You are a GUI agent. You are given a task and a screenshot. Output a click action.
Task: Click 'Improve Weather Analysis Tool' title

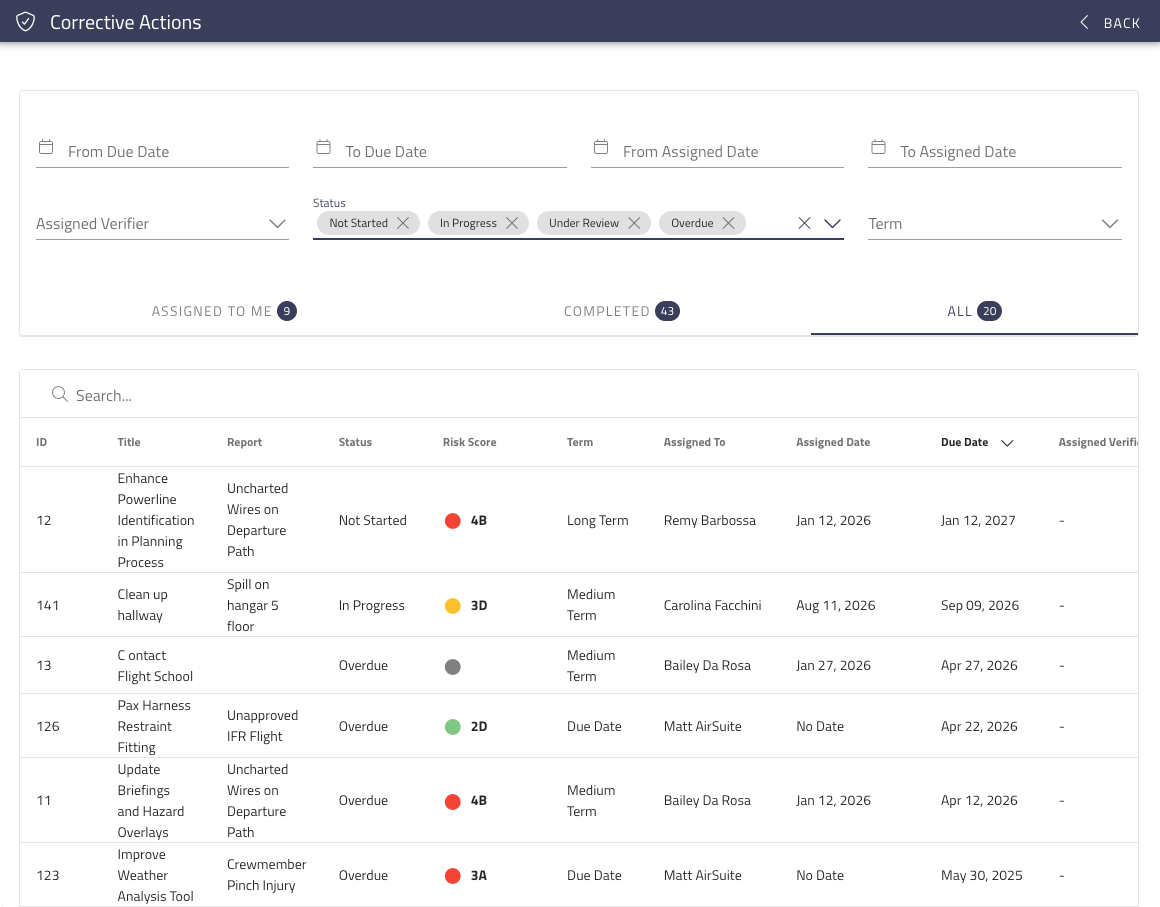coord(155,875)
